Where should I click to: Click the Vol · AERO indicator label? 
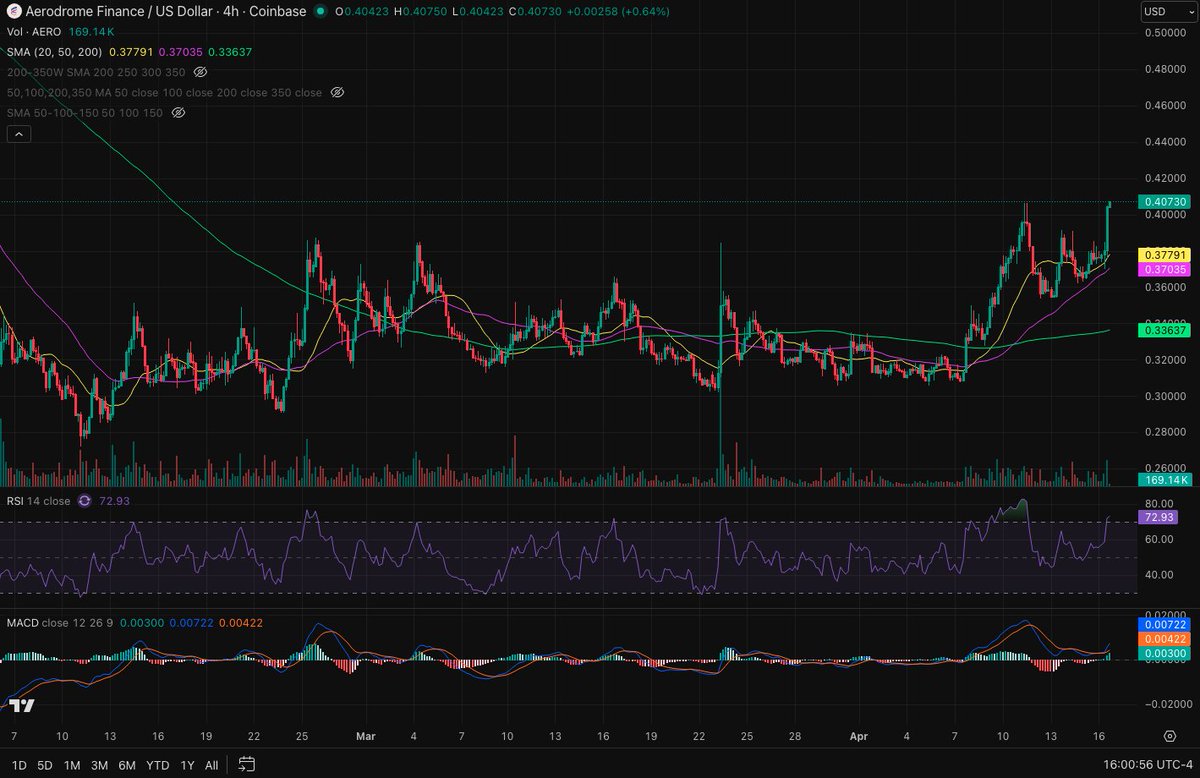tap(34, 32)
